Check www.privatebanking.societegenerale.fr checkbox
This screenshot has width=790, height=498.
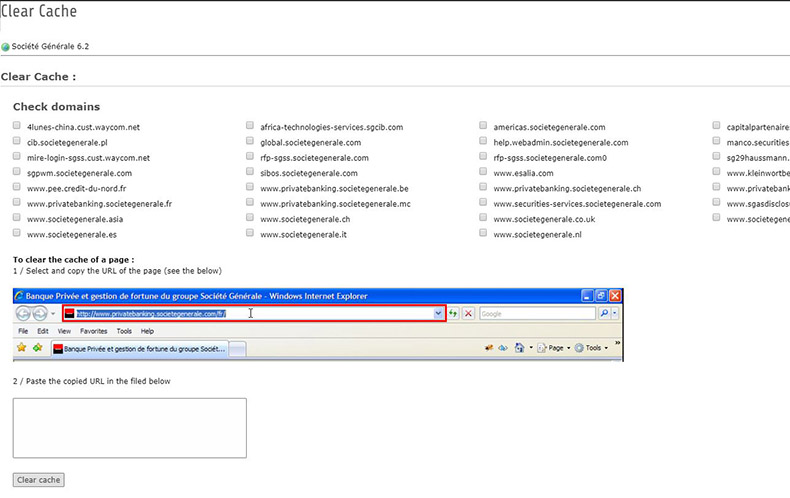pyautogui.click(x=17, y=202)
